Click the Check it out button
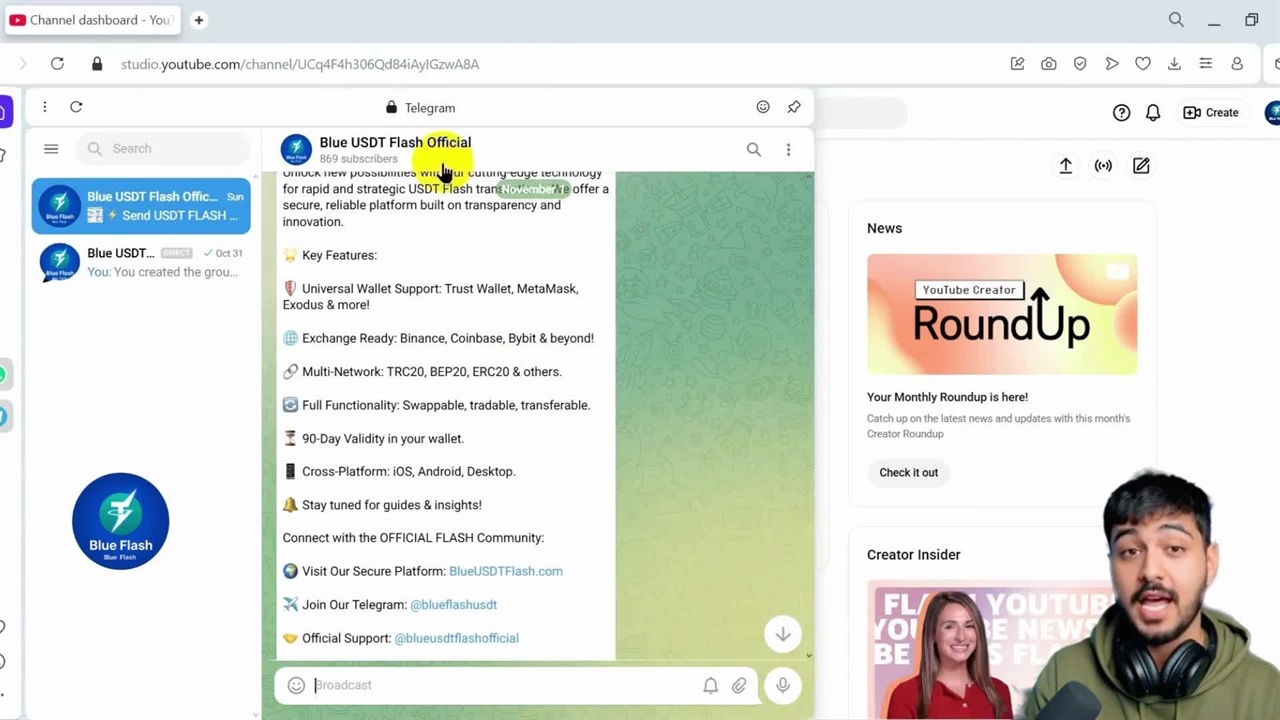This screenshot has width=1280, height=720. point(908,473)
